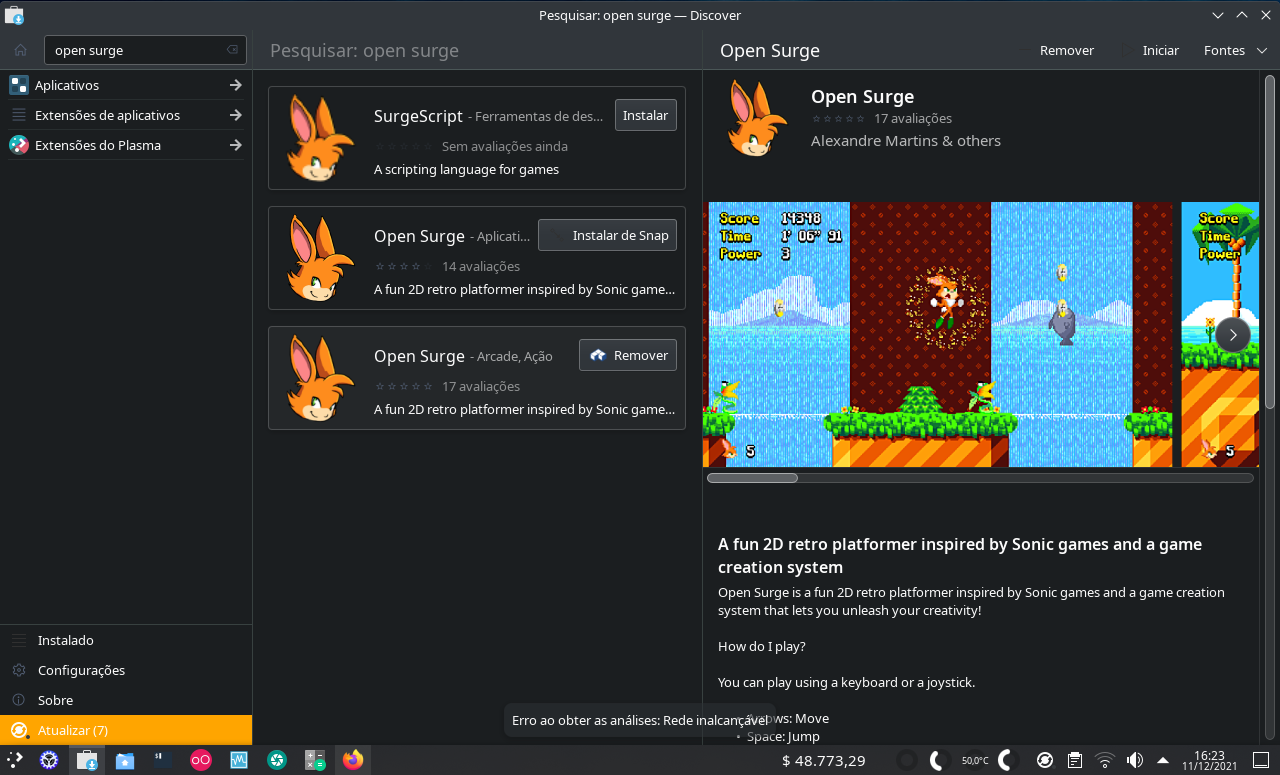Click Discover taskbar icon
This screenshot has height=775, width=1280.
point(87,760)
